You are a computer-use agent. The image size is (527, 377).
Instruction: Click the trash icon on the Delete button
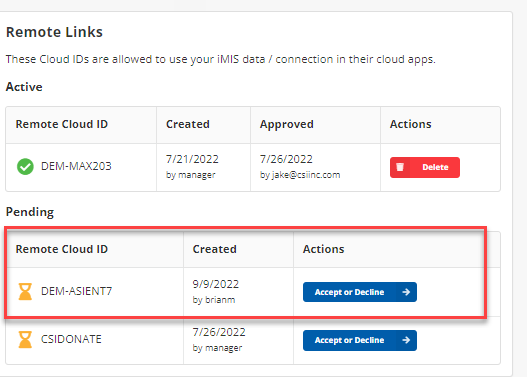coord(400,167)
